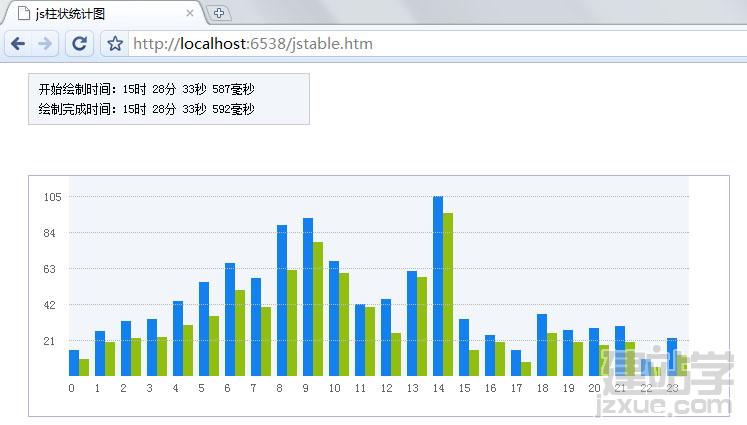Click the y-axis label 105
The width and height of the screenshot is (747, 425).
[x=52, y=197]
